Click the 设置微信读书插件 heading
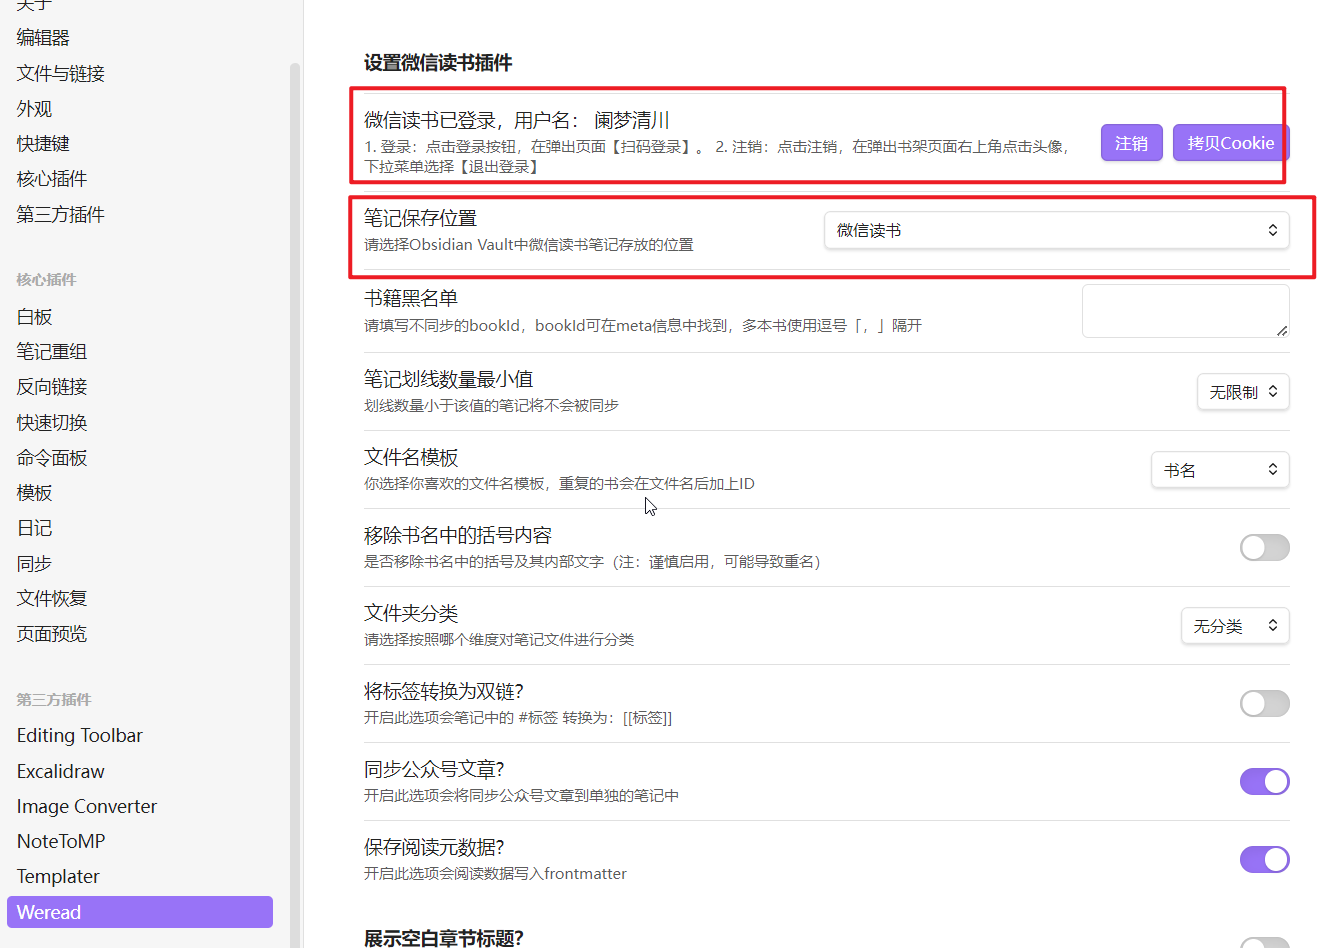This screenshot has width=1327, height=948. (x=438, y=63)
